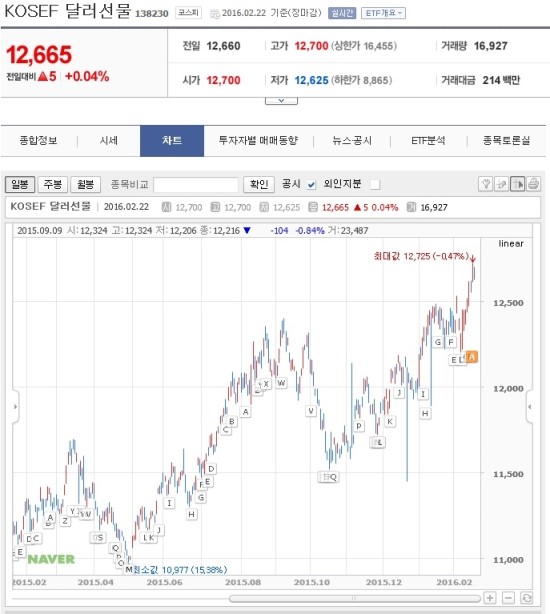Open the ETF분석 tab

click(428, 141)
